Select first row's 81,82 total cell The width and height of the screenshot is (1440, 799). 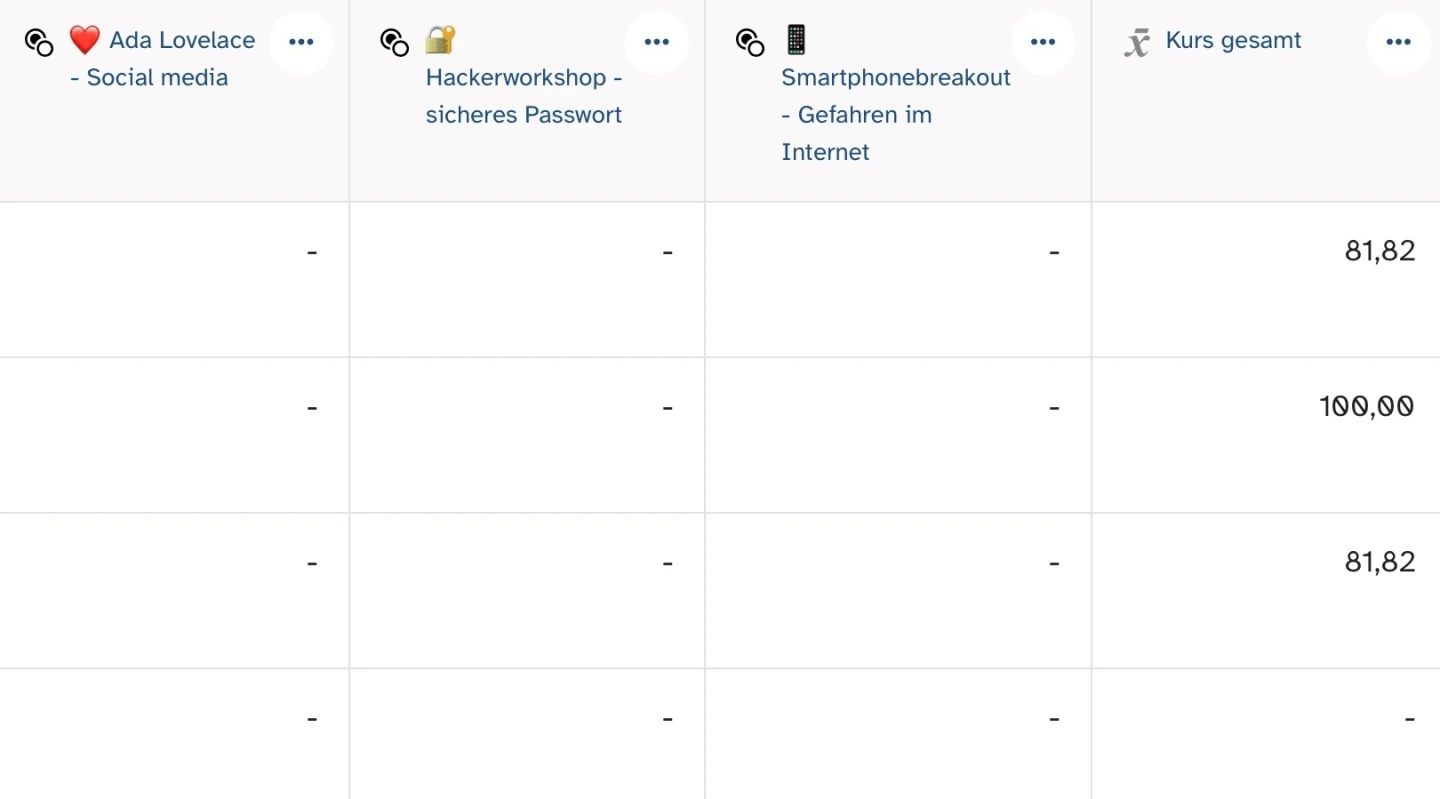tap(1379, 251)
